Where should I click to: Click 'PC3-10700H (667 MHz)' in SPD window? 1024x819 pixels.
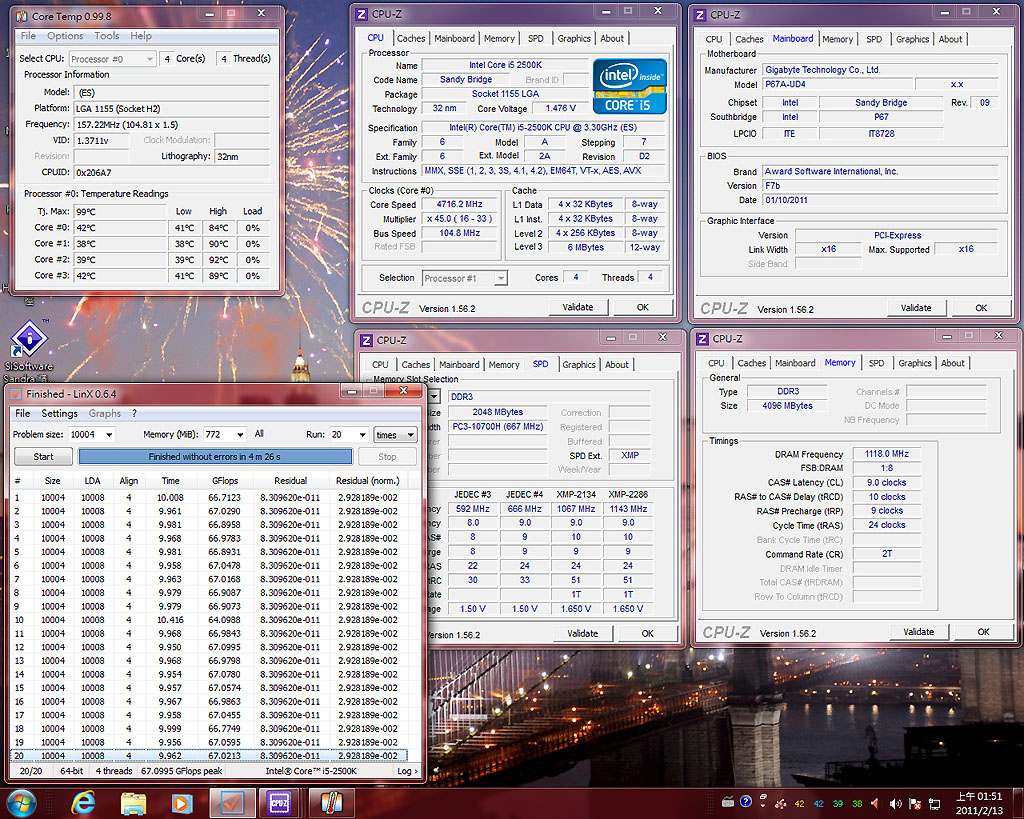pyautogui.click(x=498, y=426)
